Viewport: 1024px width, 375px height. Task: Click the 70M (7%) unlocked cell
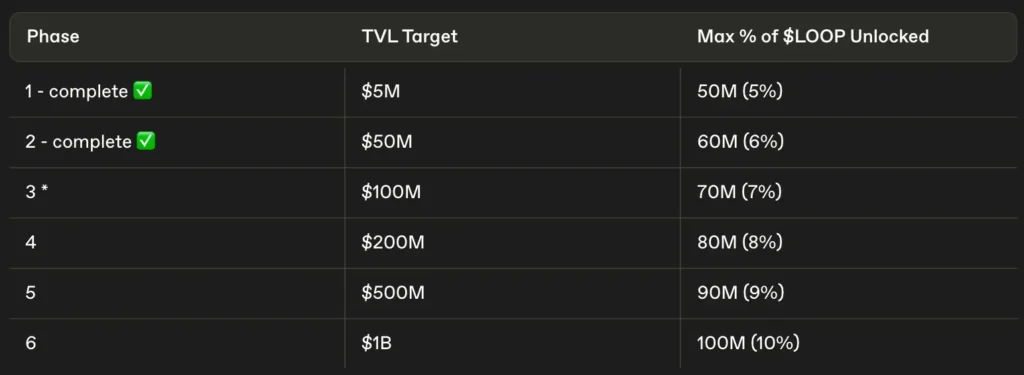(x=848, y=193)
